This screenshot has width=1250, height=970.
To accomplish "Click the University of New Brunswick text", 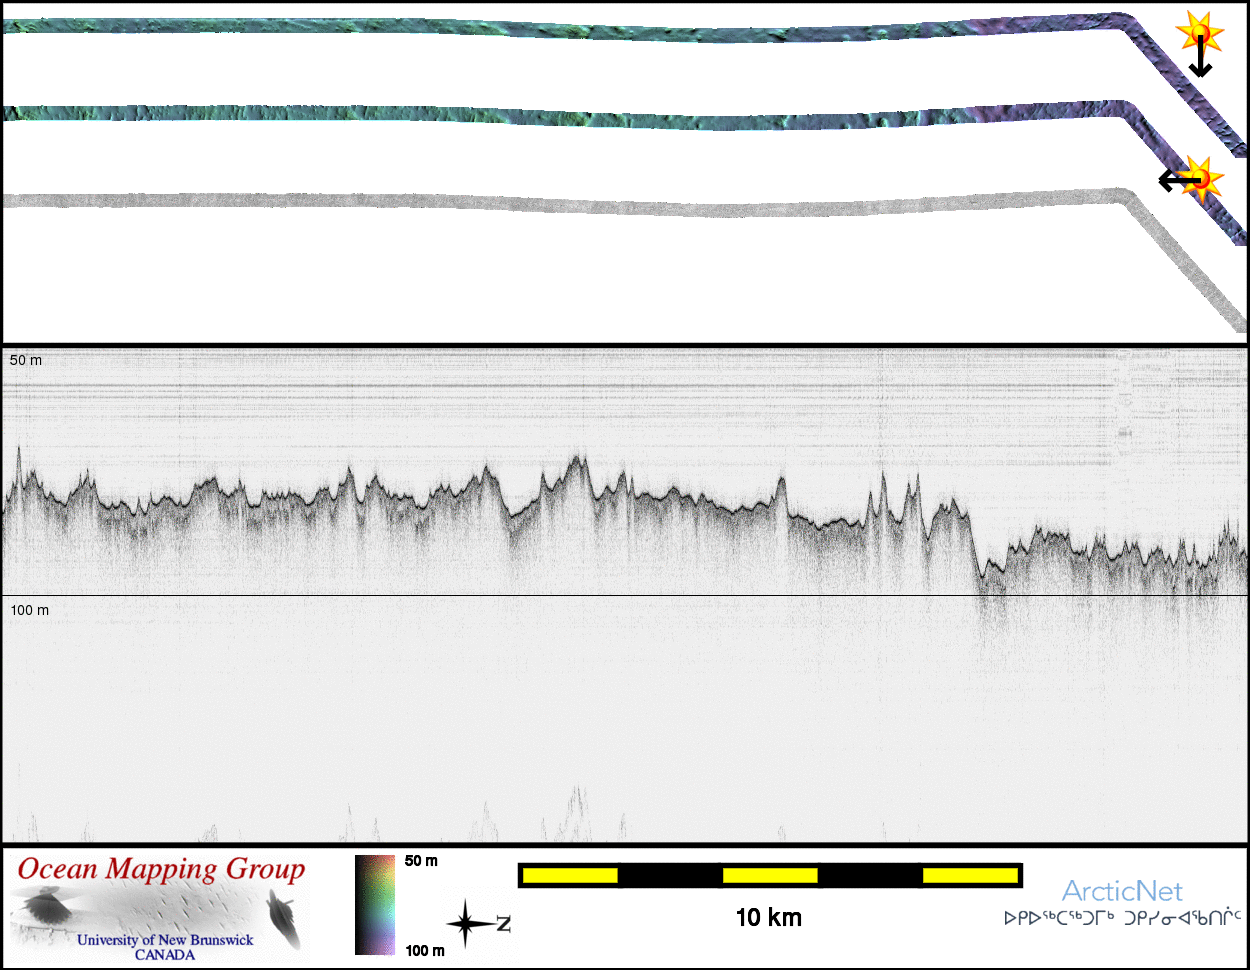I will tap(165, 940).
